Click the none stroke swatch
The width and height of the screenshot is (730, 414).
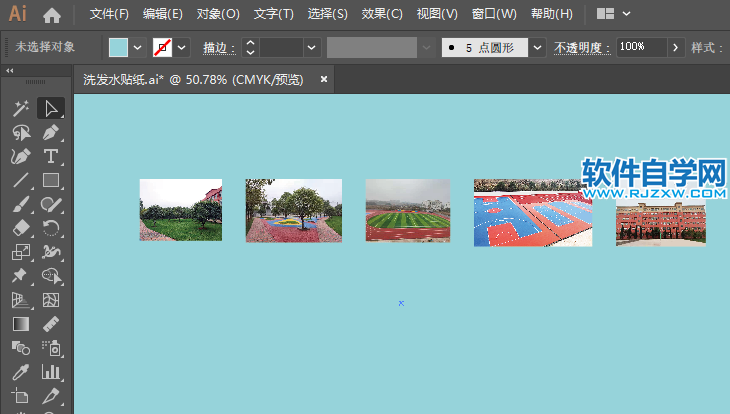pos(162,48)
